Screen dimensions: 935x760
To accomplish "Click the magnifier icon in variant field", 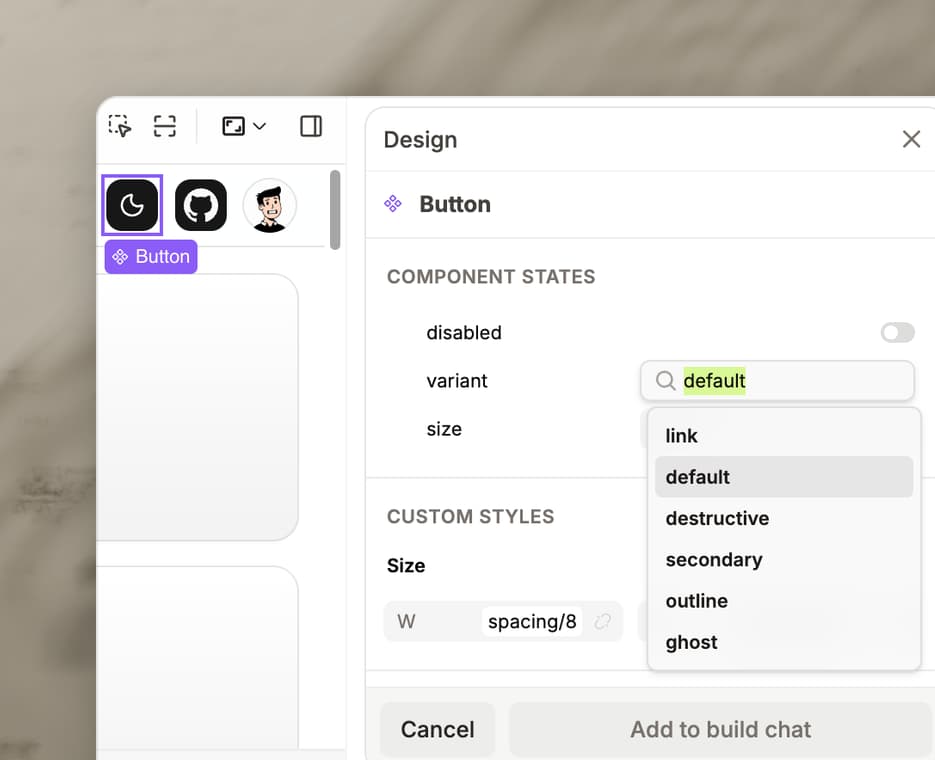I will pos(665,380).
